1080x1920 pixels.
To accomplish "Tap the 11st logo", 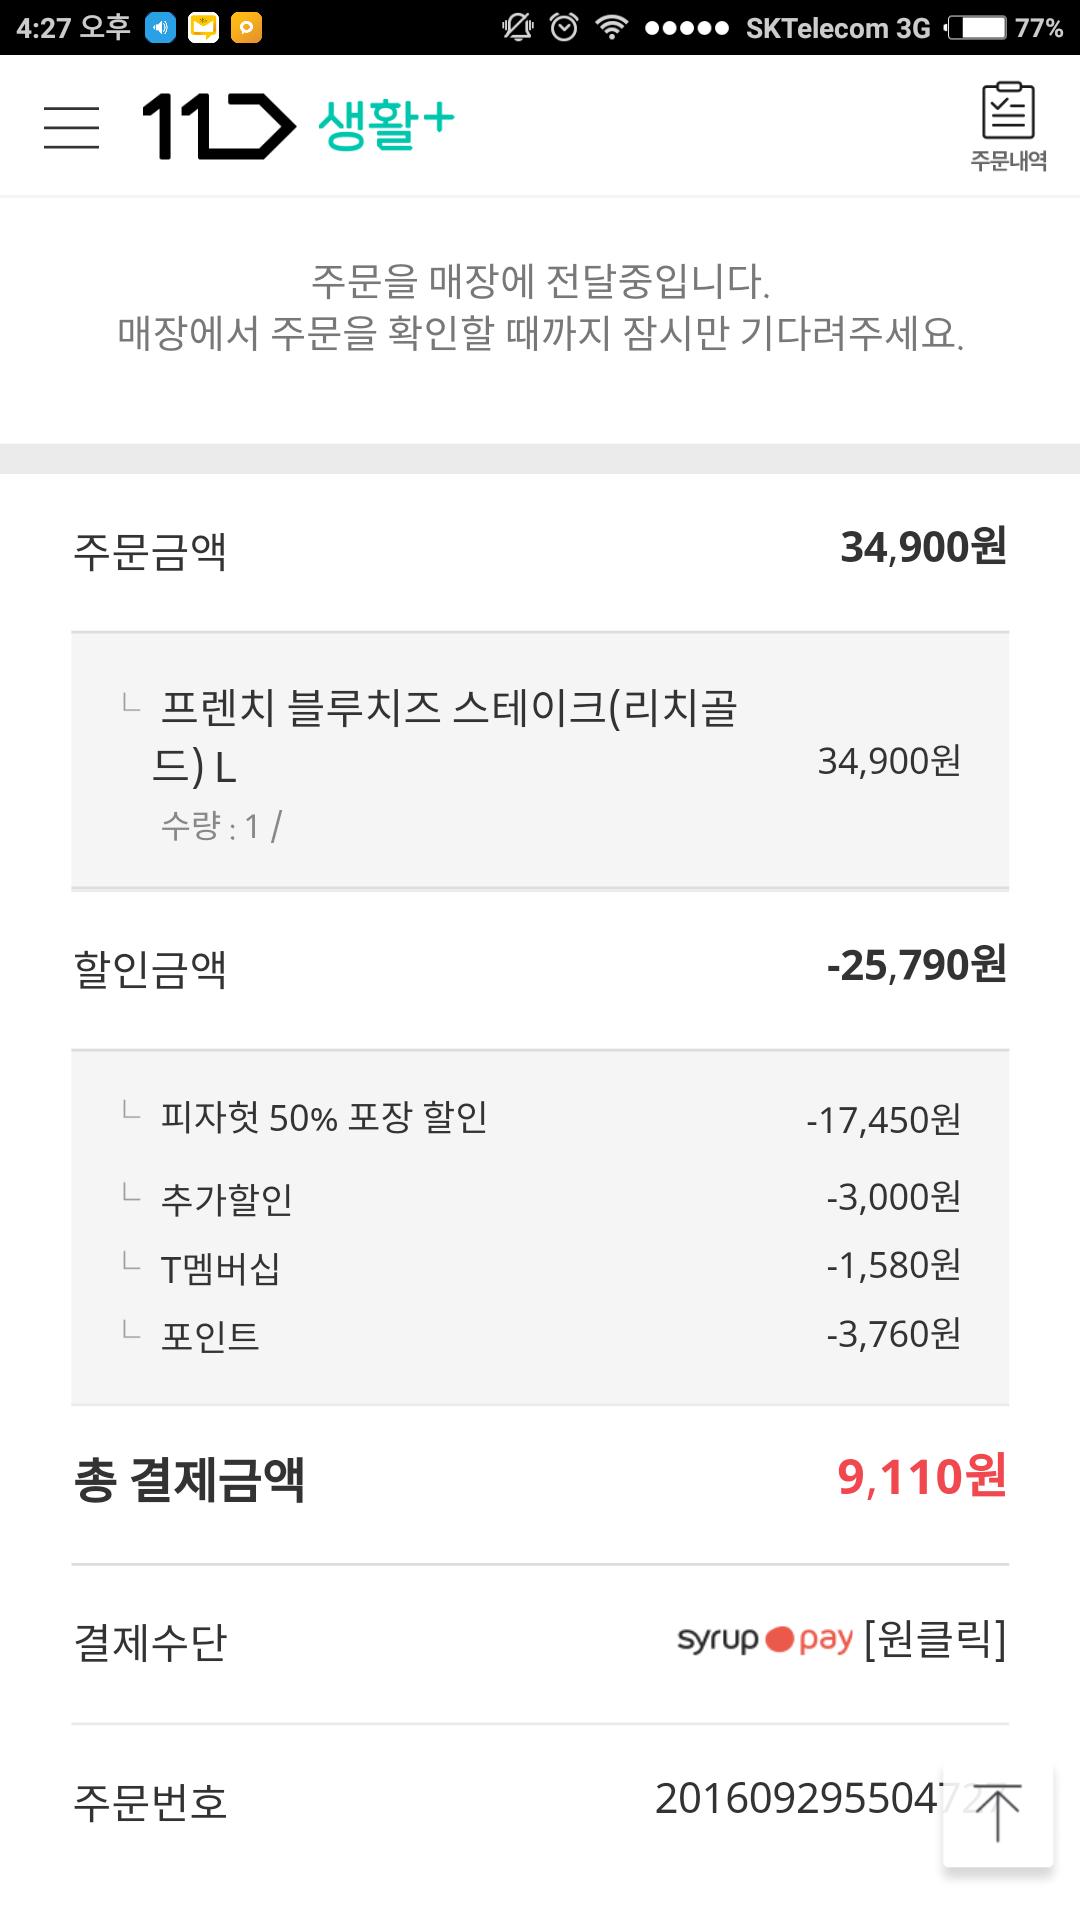I will tap(218, 127).
